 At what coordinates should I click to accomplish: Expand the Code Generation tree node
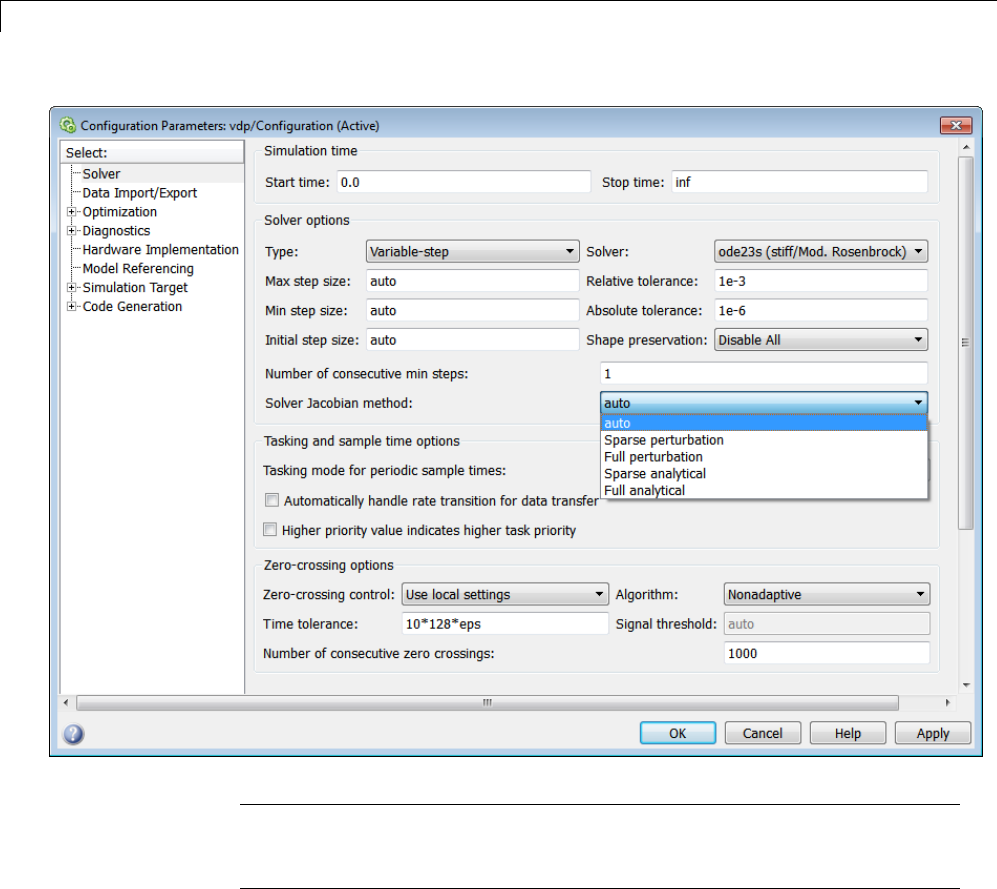pyautogui.click(x=71, y=307)
